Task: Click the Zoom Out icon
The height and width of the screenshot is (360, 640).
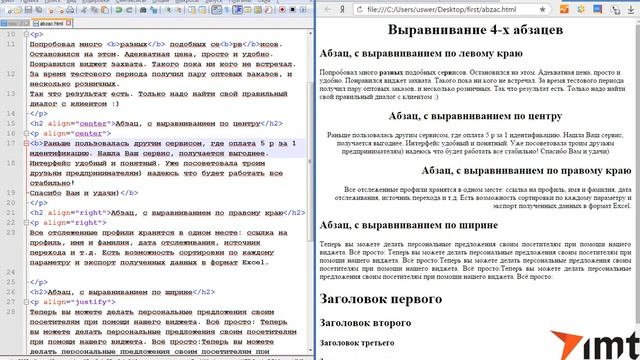Action: 179,9
